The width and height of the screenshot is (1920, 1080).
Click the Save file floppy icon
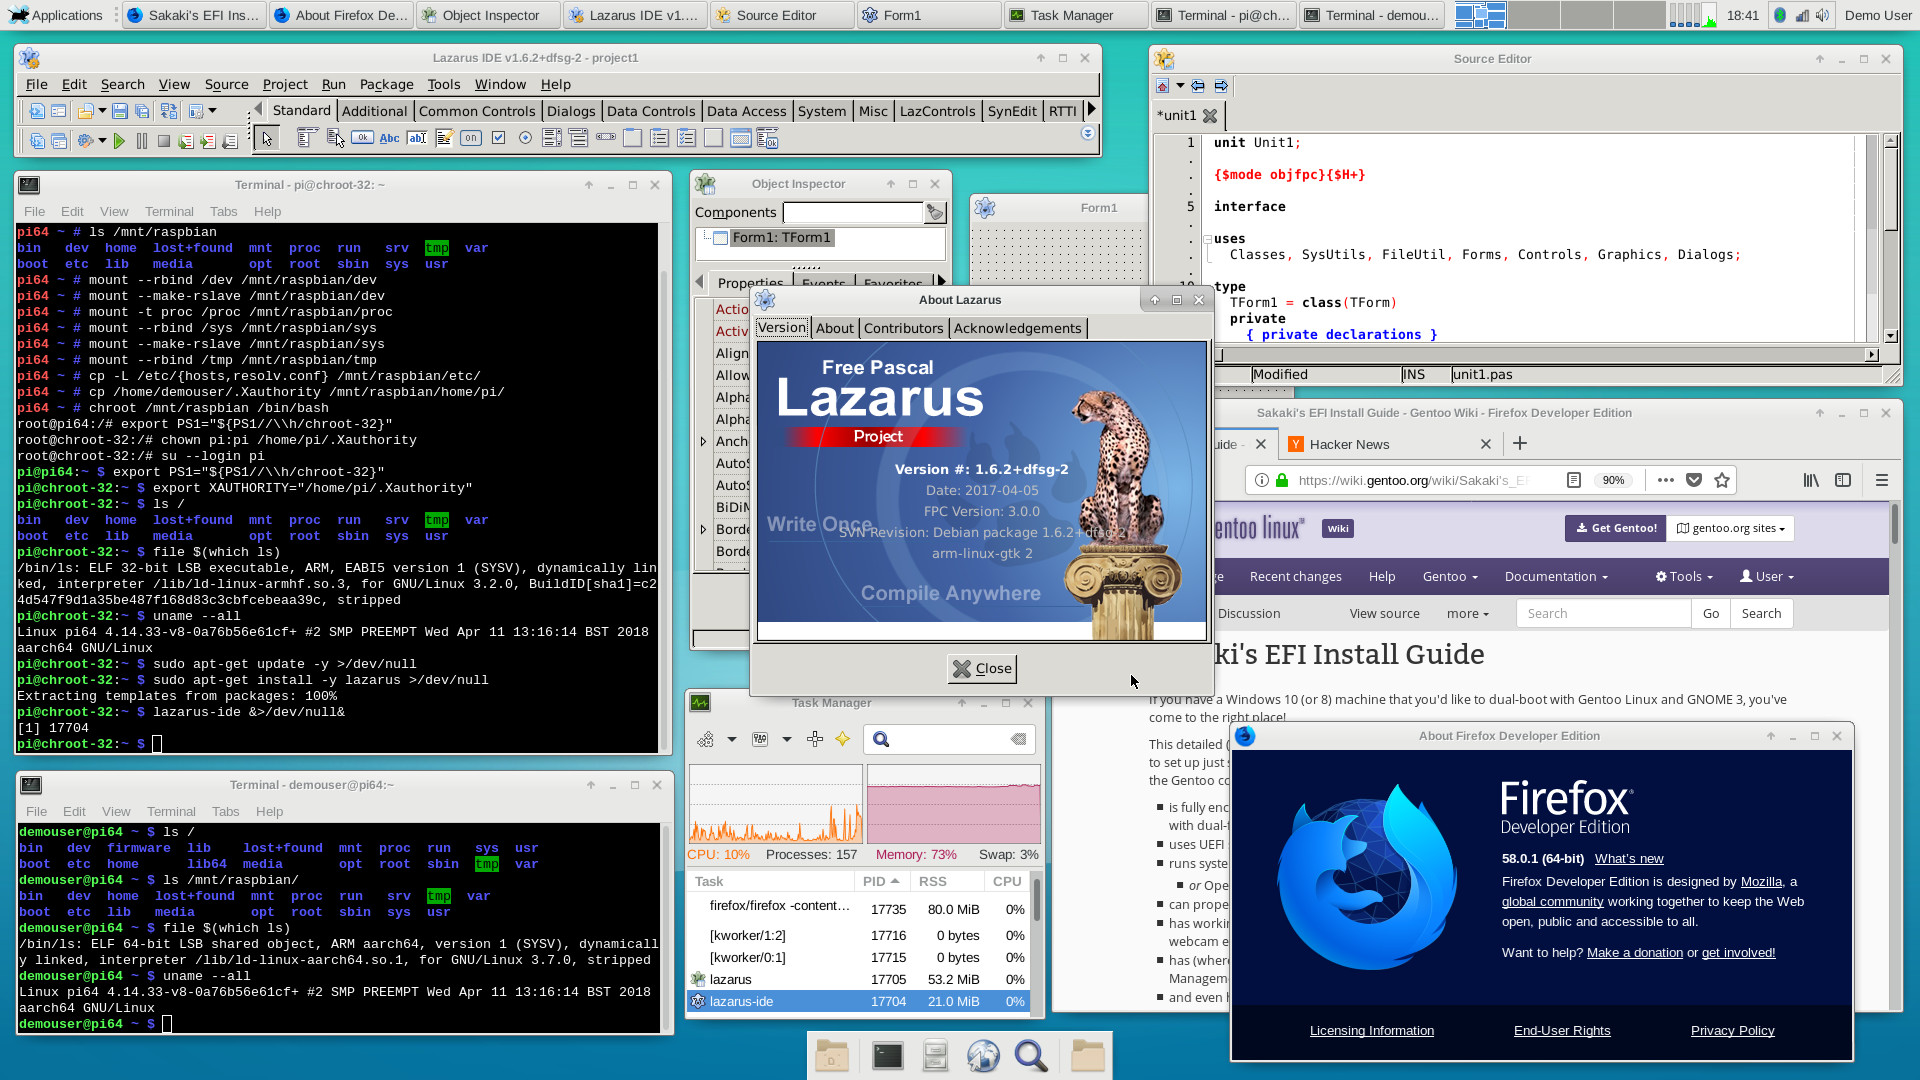pyautogui.click(x=120, y=111)
